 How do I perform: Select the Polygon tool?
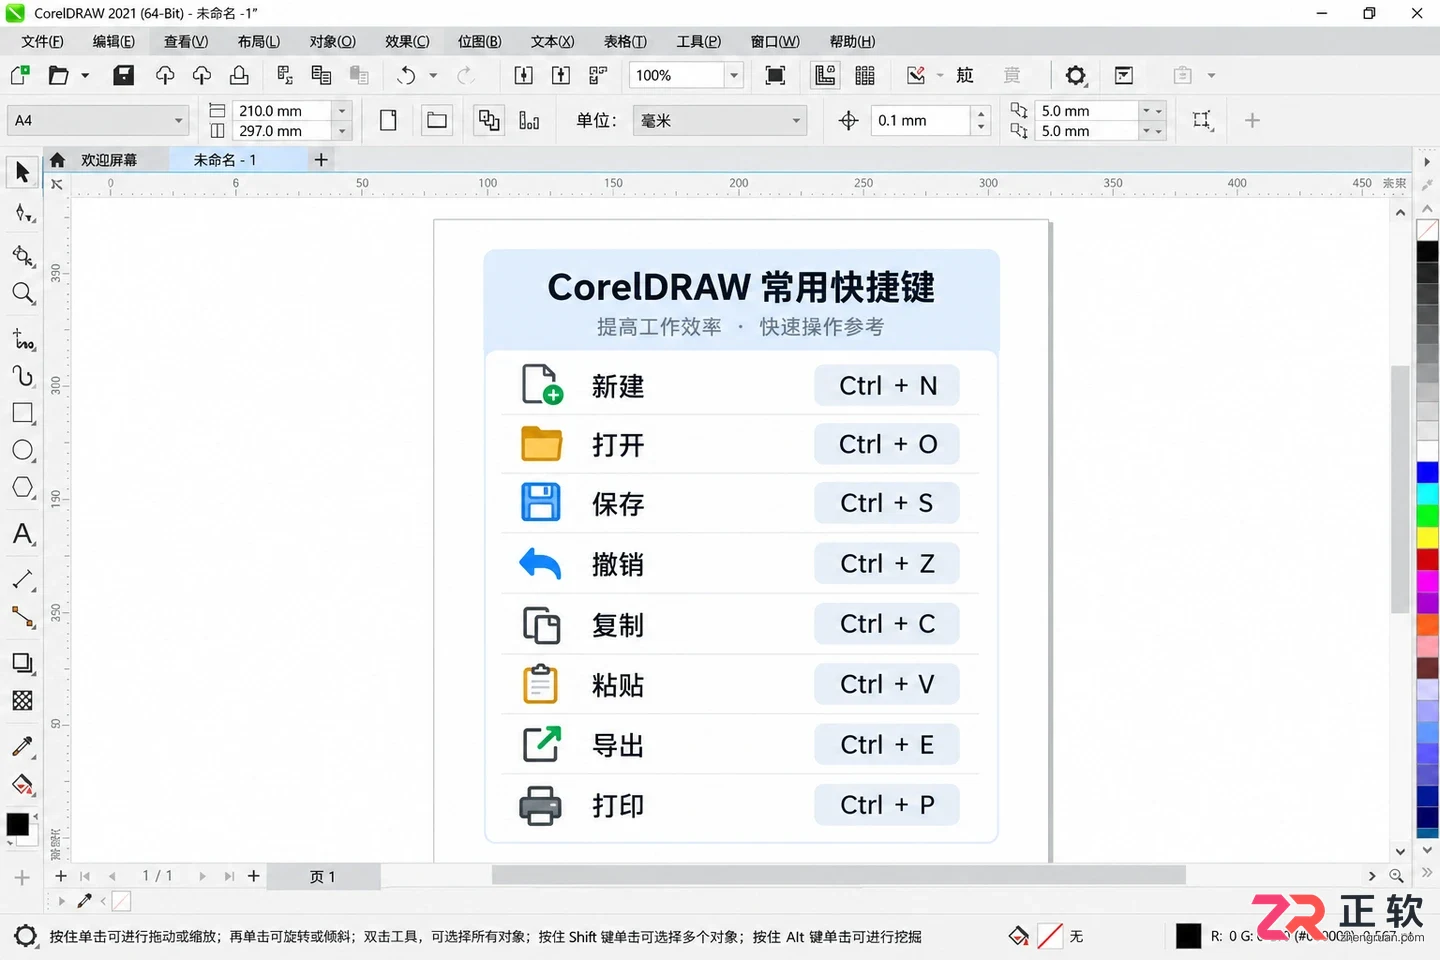coord(22,488)
